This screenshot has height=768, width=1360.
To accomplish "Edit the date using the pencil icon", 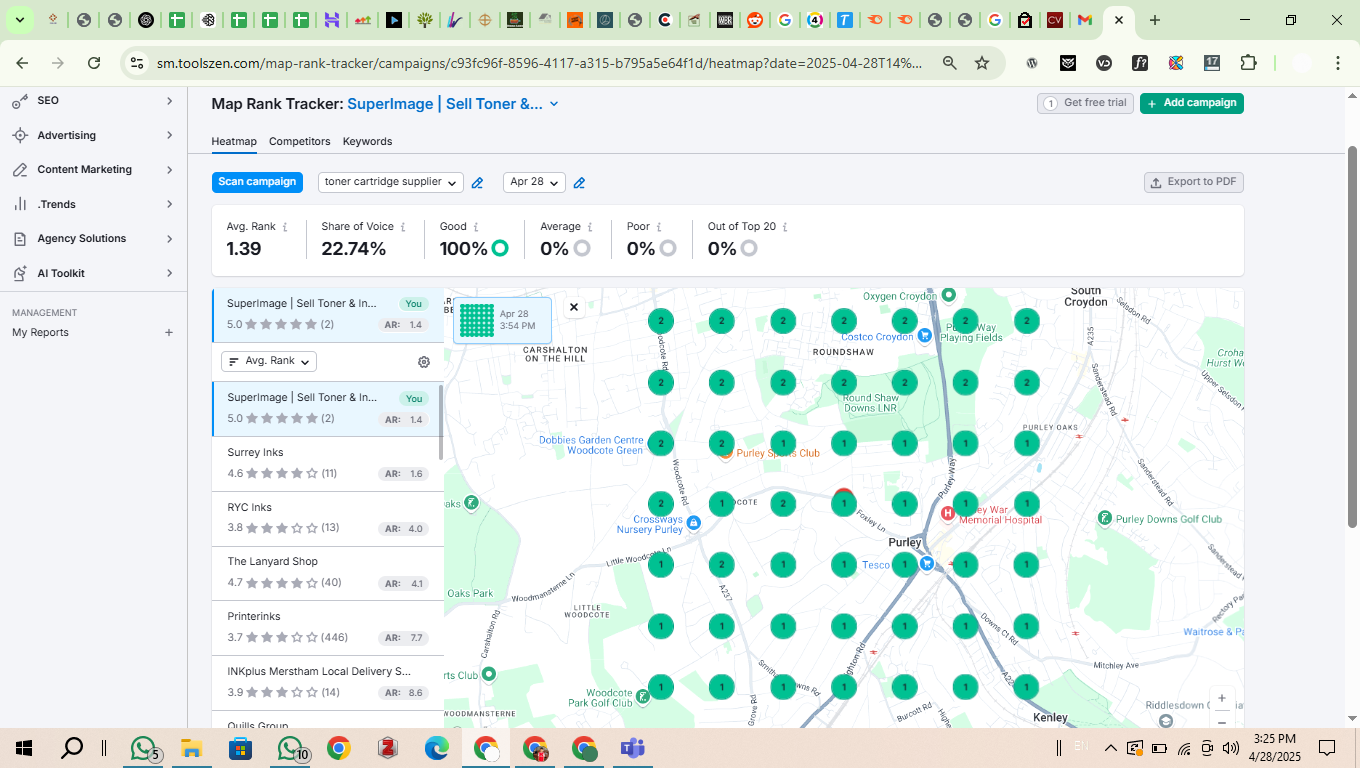I will click(579, 183).
